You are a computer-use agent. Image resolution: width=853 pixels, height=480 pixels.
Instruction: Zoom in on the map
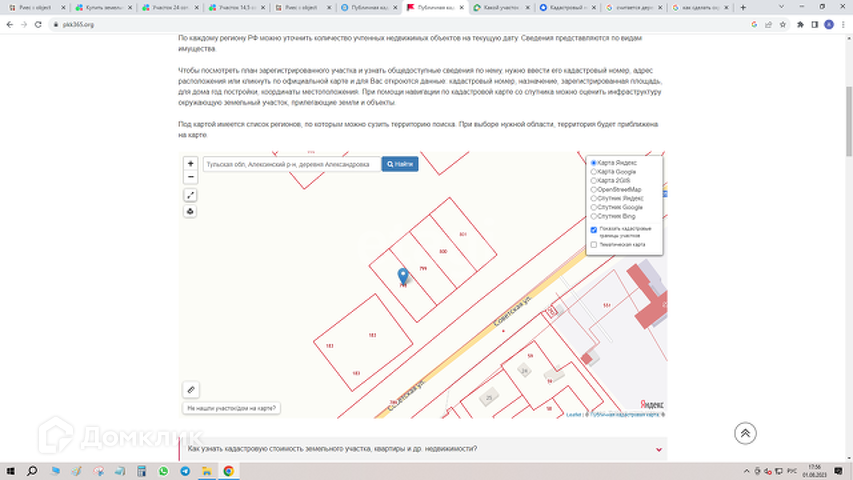191,163
